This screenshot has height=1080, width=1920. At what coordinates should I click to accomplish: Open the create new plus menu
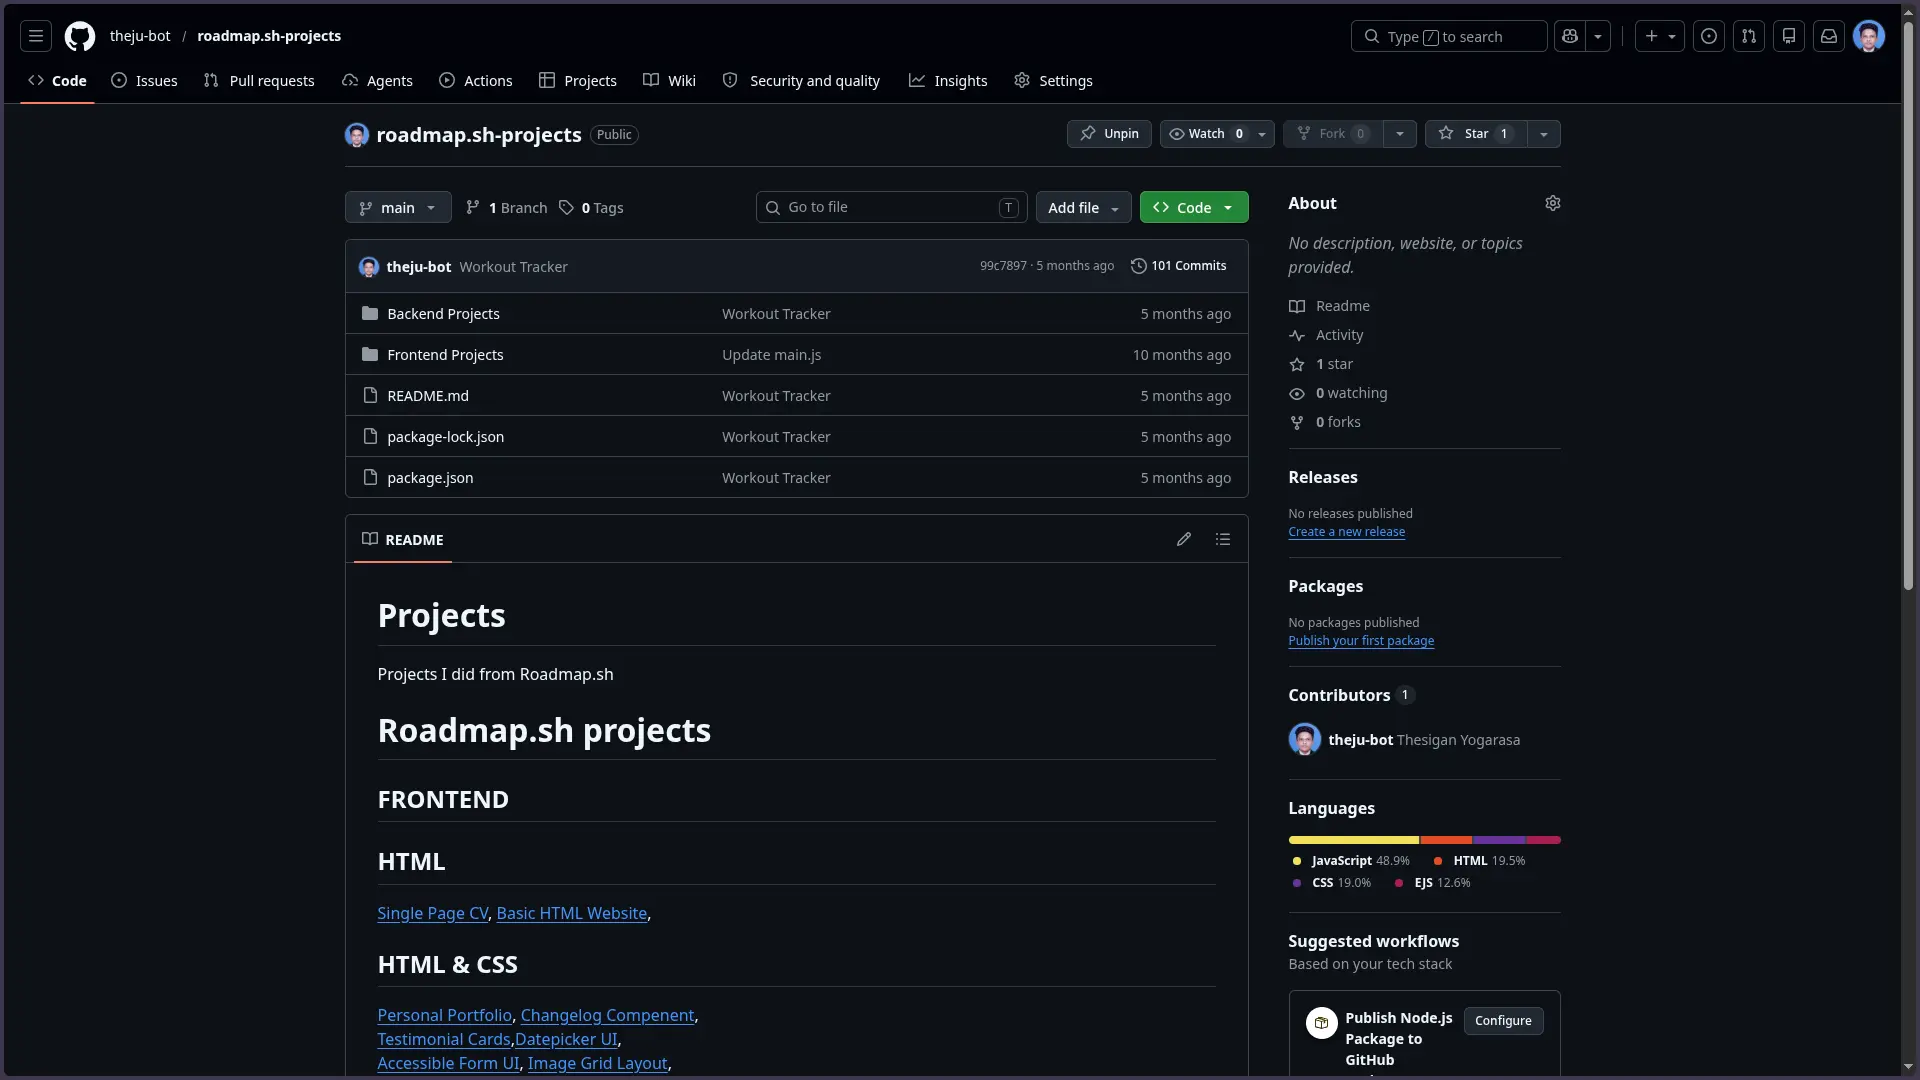coord(1660,36)
